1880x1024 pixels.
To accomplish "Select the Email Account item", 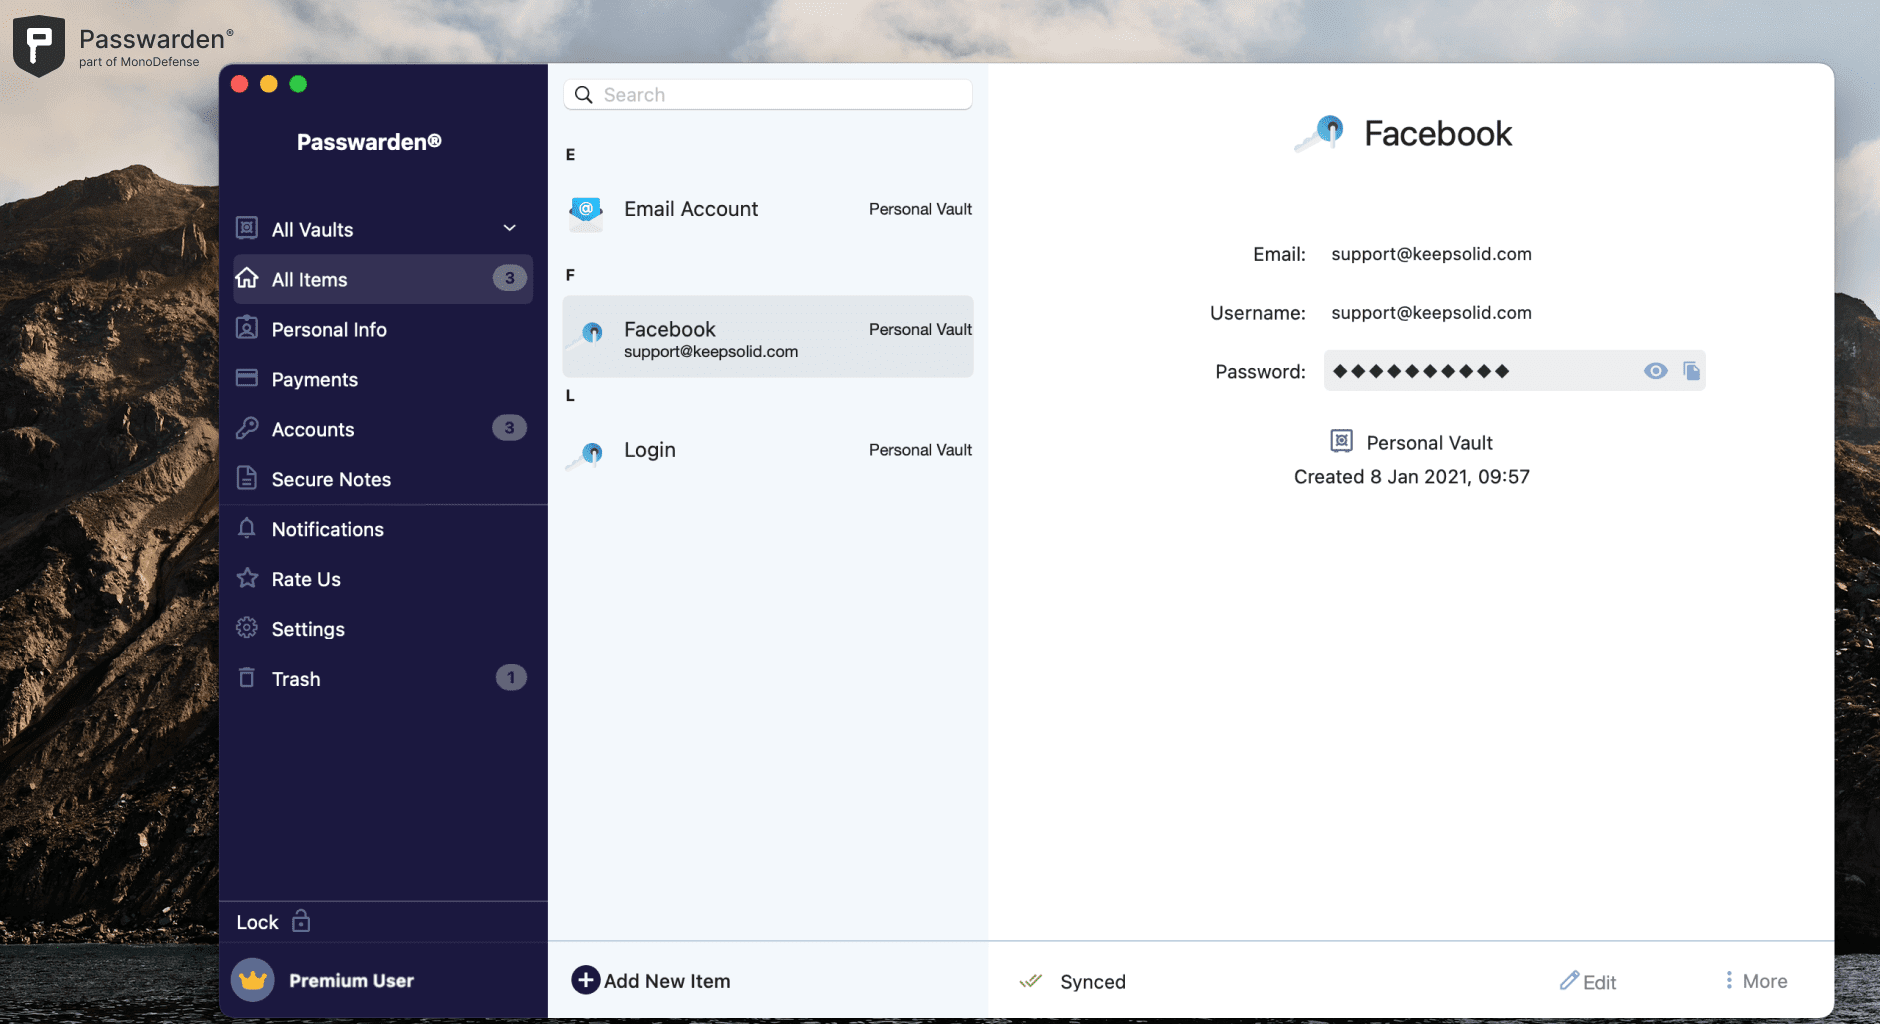I will pos(768,209).
